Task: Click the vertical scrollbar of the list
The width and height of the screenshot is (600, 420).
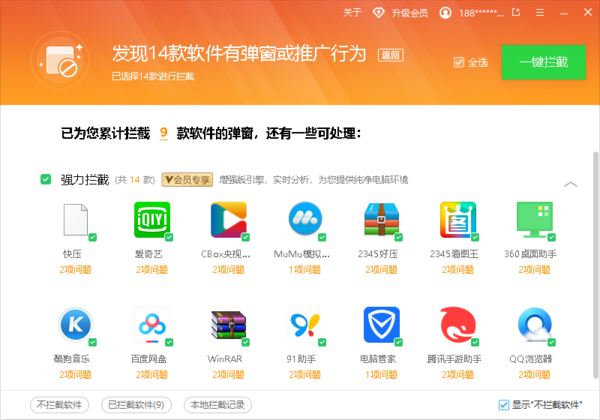Action: tap(595, 265)
